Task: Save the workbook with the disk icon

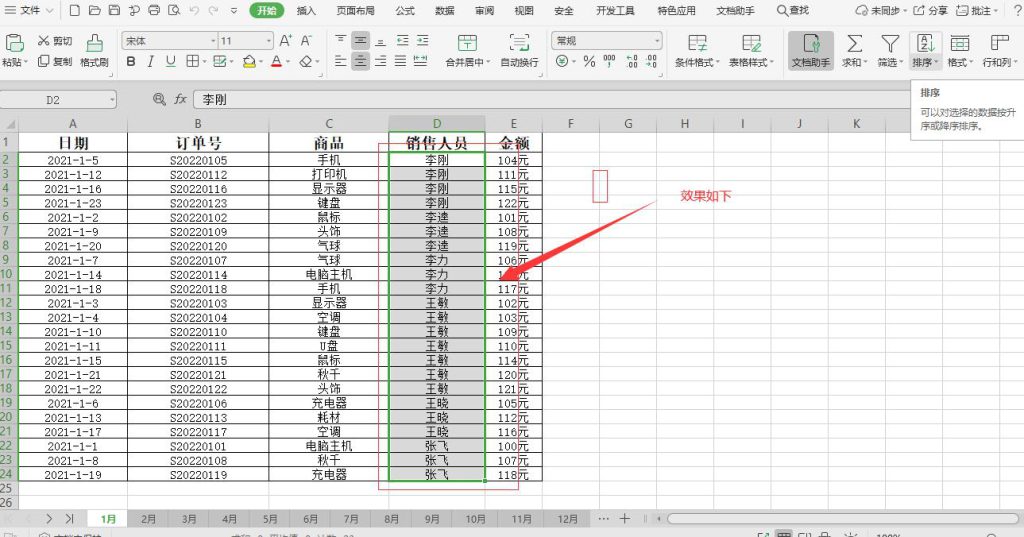Action: tap(114, 10)
